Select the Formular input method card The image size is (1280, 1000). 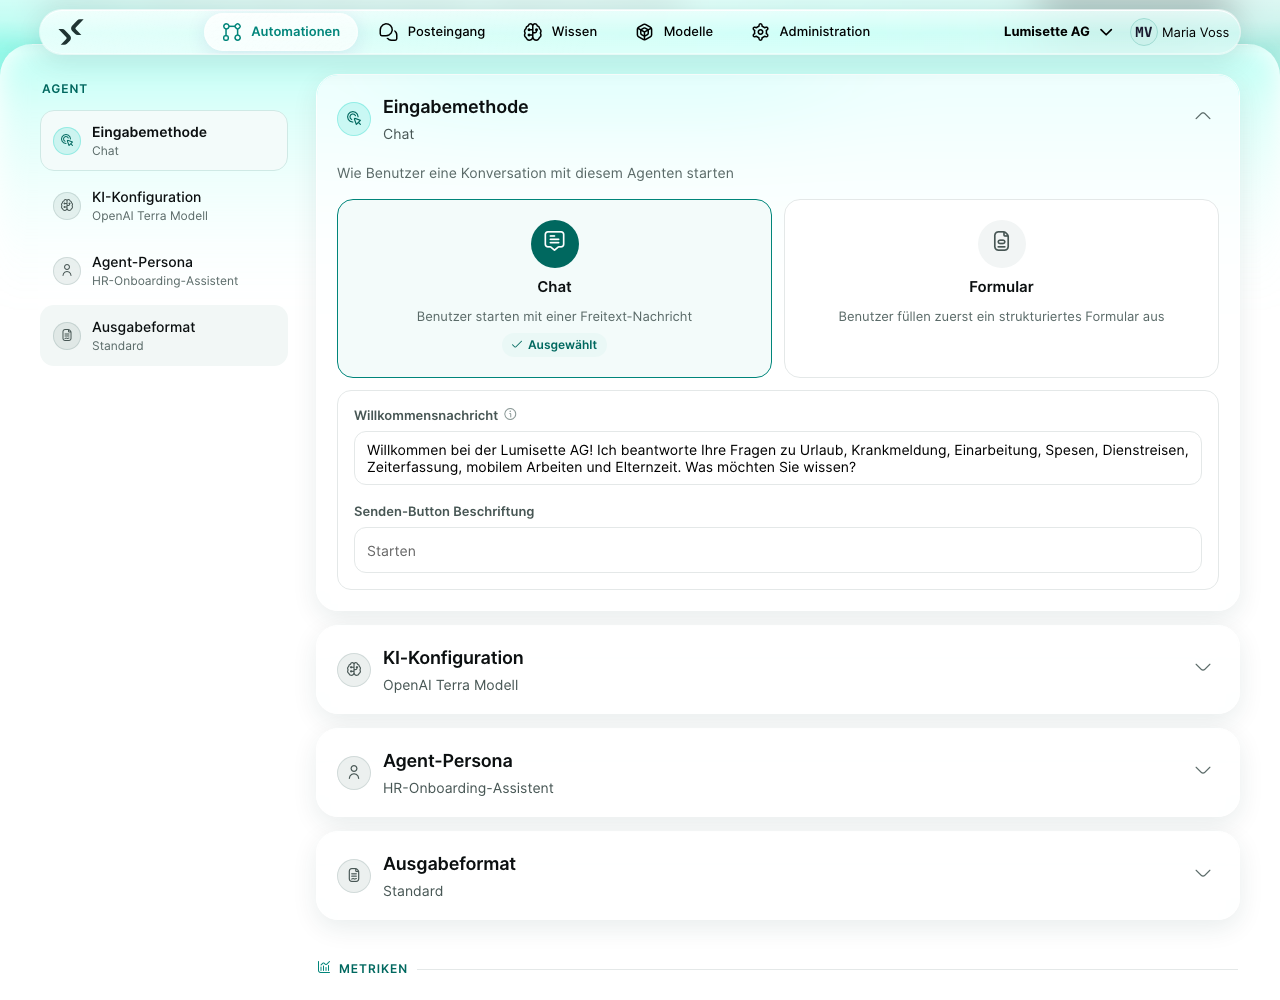pos(1001,288)
